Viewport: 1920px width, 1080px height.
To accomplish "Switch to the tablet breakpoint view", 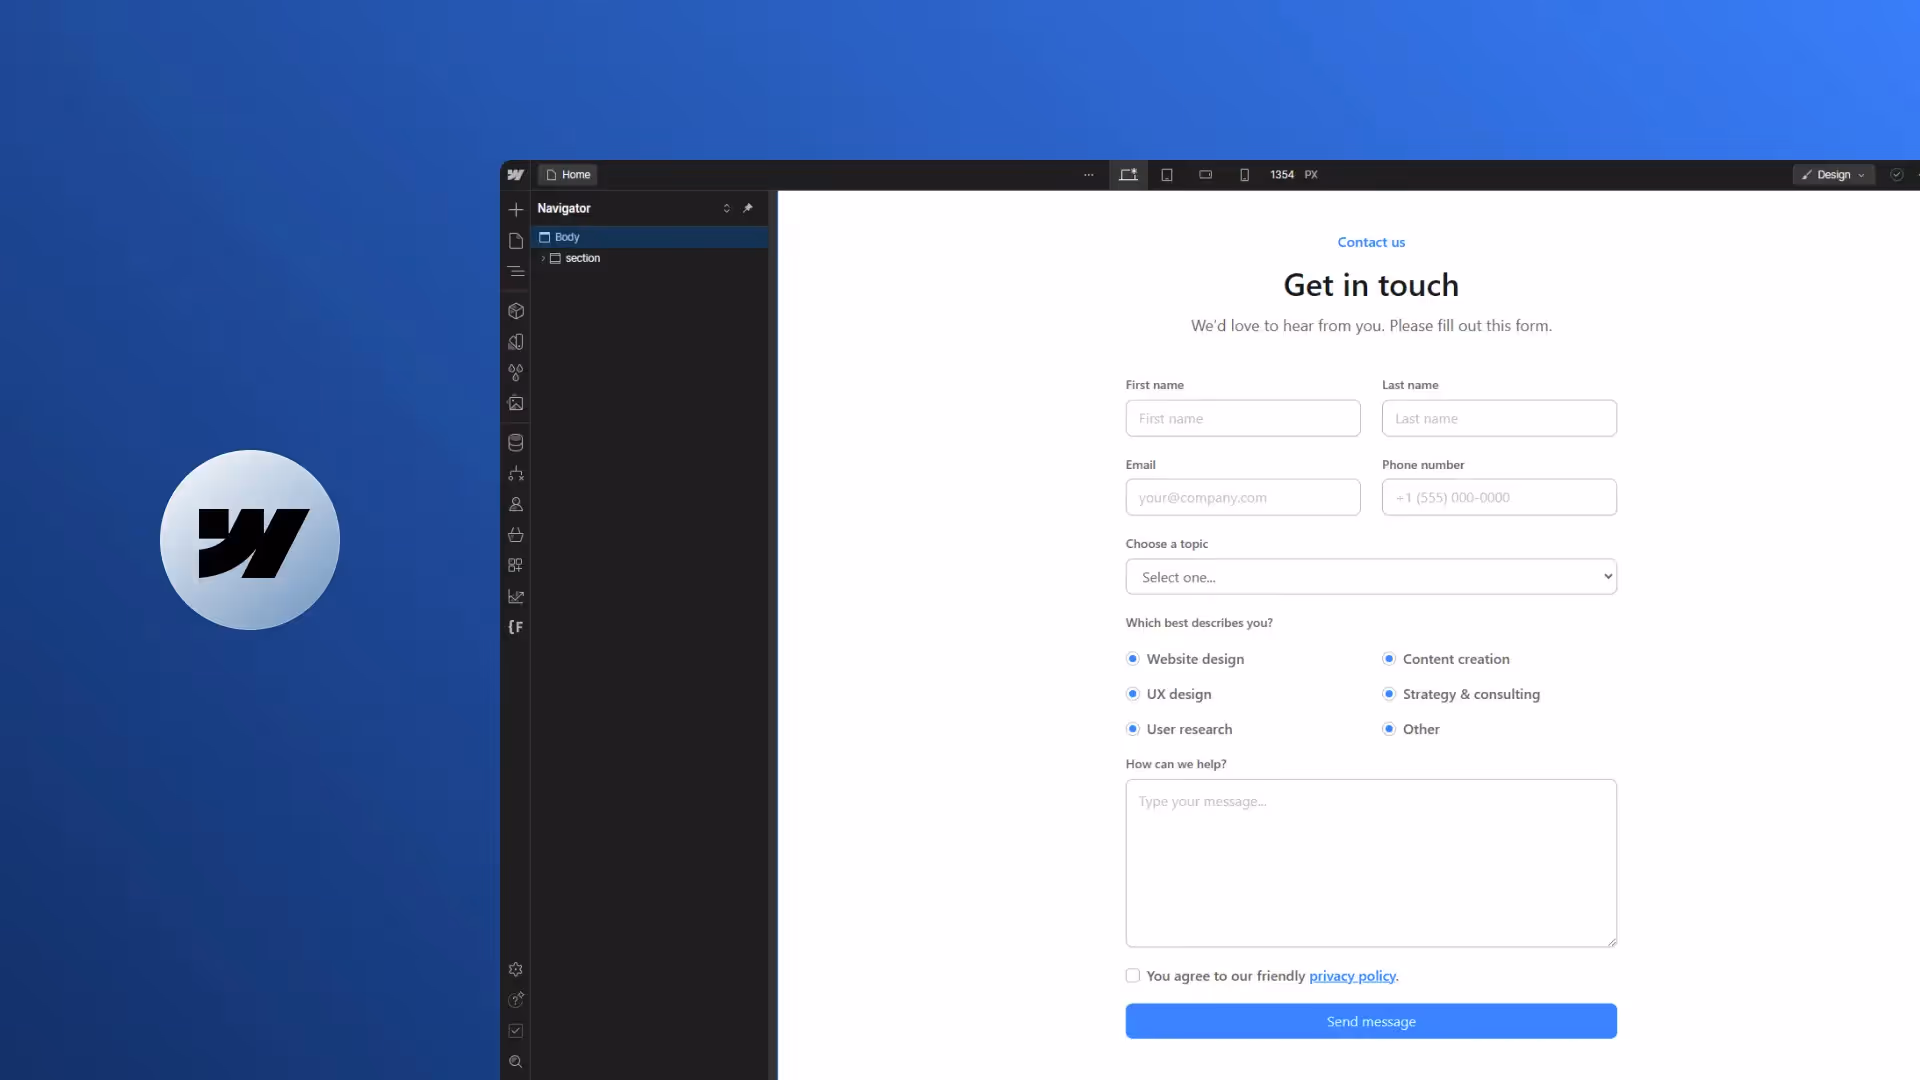I will click(x=1167, y=175).
